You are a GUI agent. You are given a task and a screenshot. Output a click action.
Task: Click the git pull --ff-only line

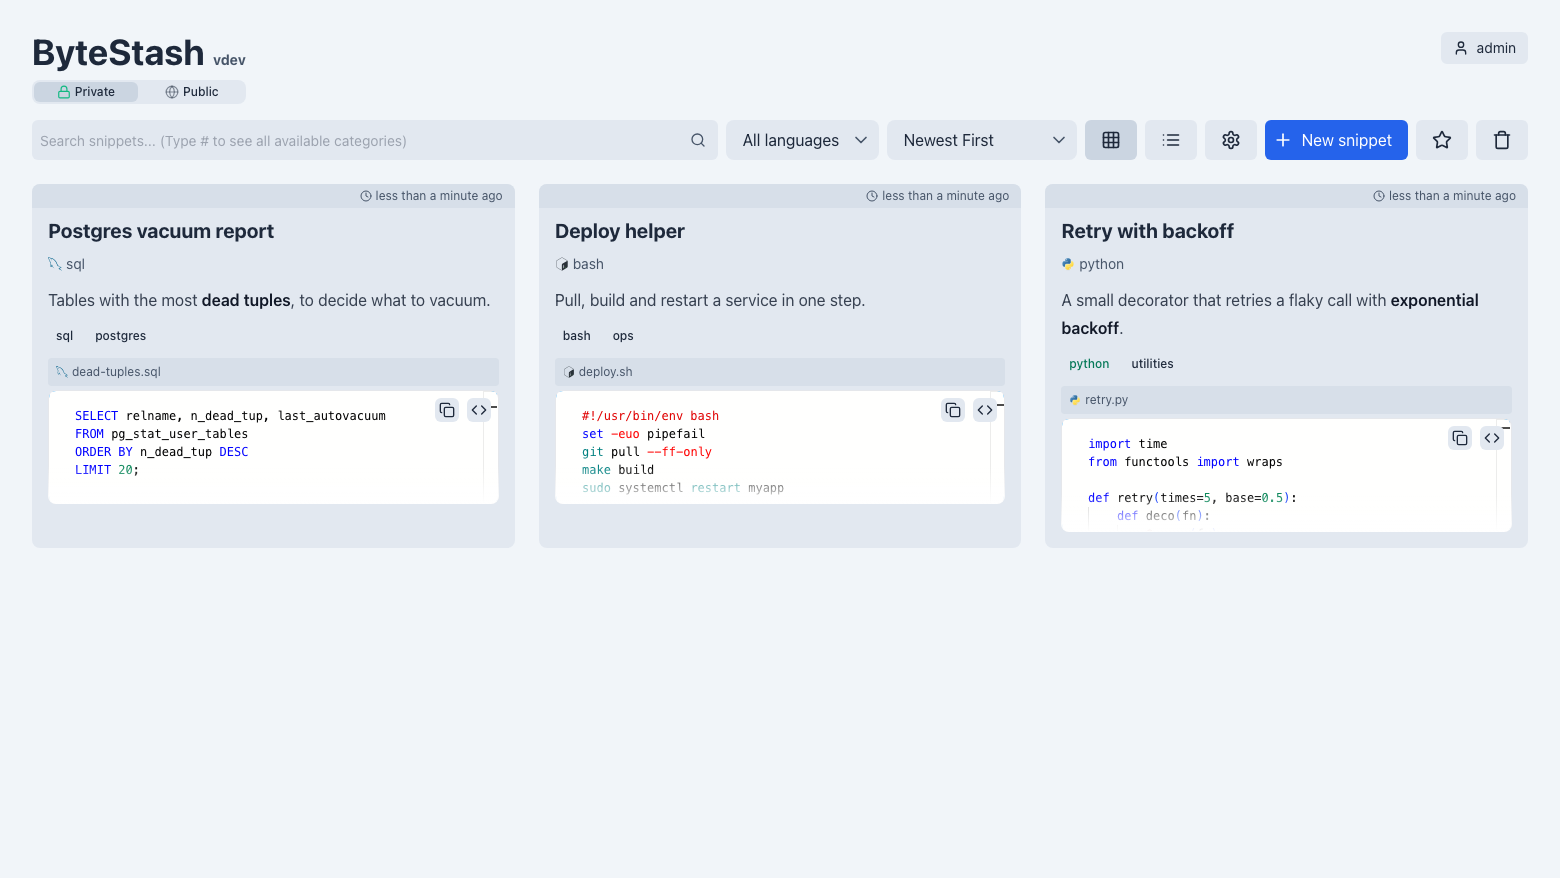click(x=647, y=452)
